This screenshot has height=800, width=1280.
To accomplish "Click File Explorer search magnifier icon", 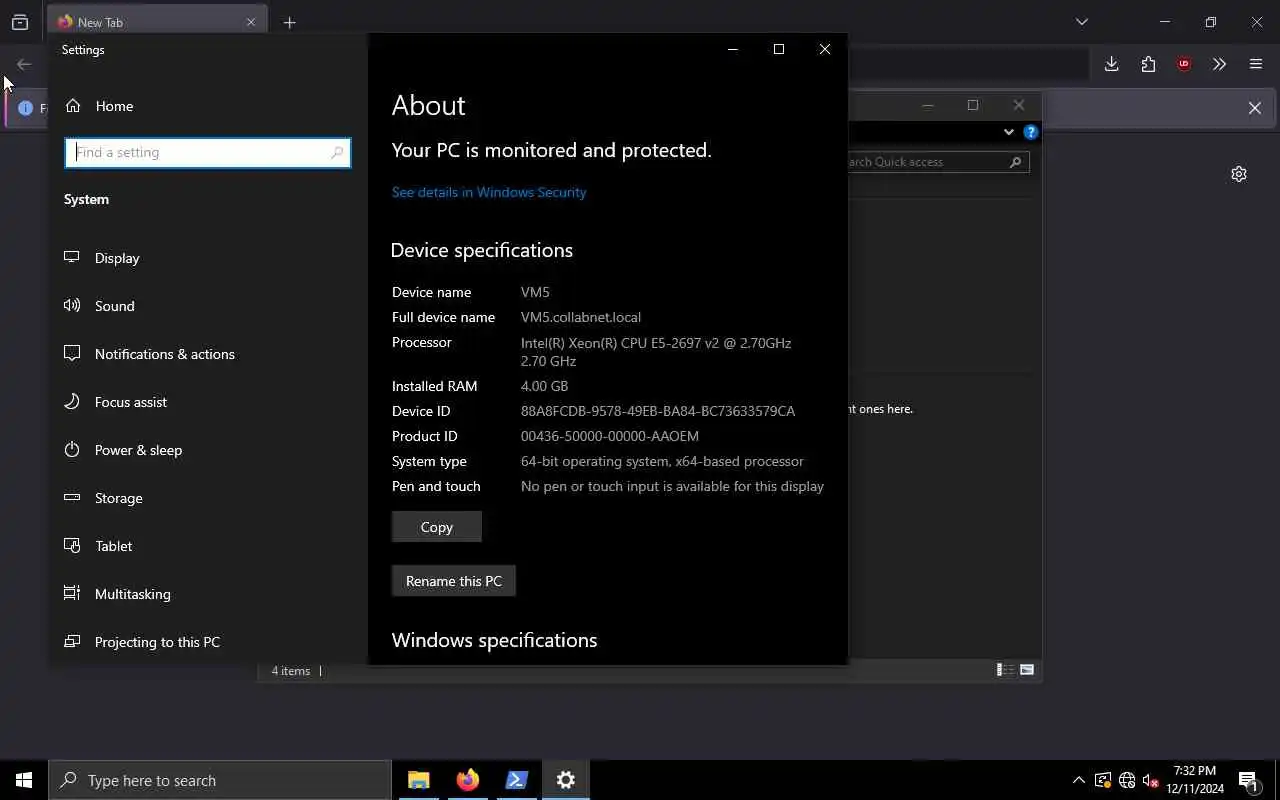I will (x=1015, y=162).
